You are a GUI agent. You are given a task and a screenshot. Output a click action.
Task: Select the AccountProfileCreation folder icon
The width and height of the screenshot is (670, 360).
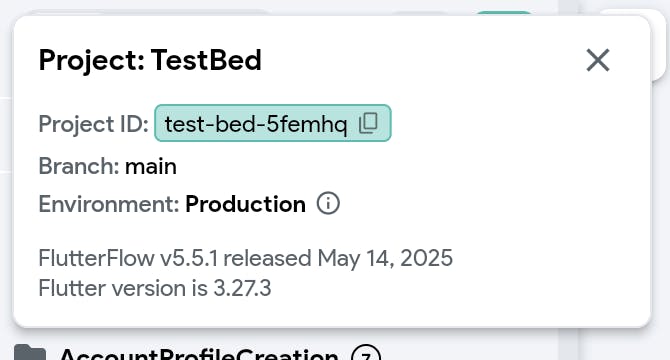[30, 353]
